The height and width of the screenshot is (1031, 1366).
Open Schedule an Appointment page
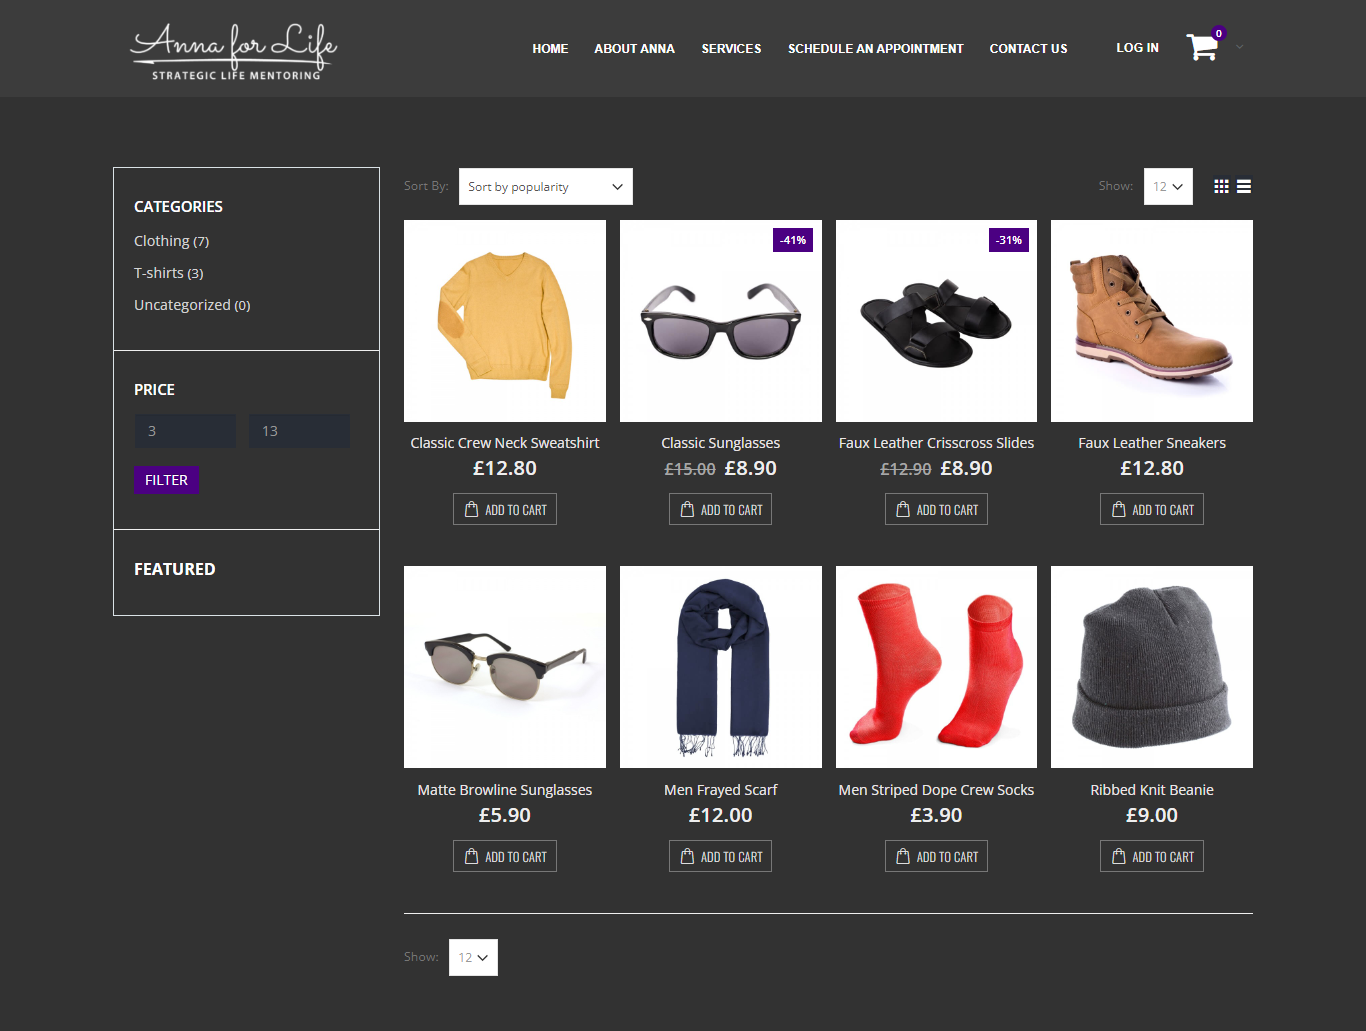point(875,49)
